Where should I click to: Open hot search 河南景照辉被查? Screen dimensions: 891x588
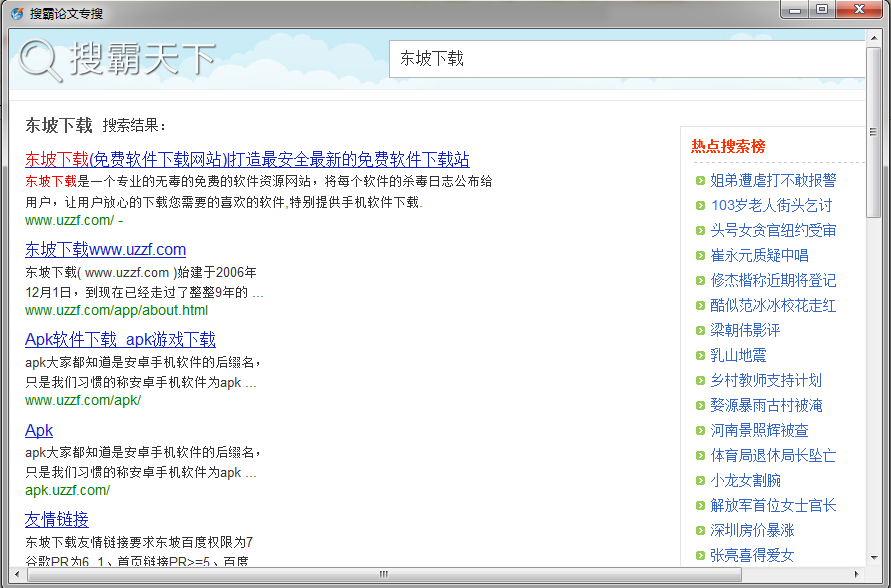pyautogui.click(x=759, y=431)
